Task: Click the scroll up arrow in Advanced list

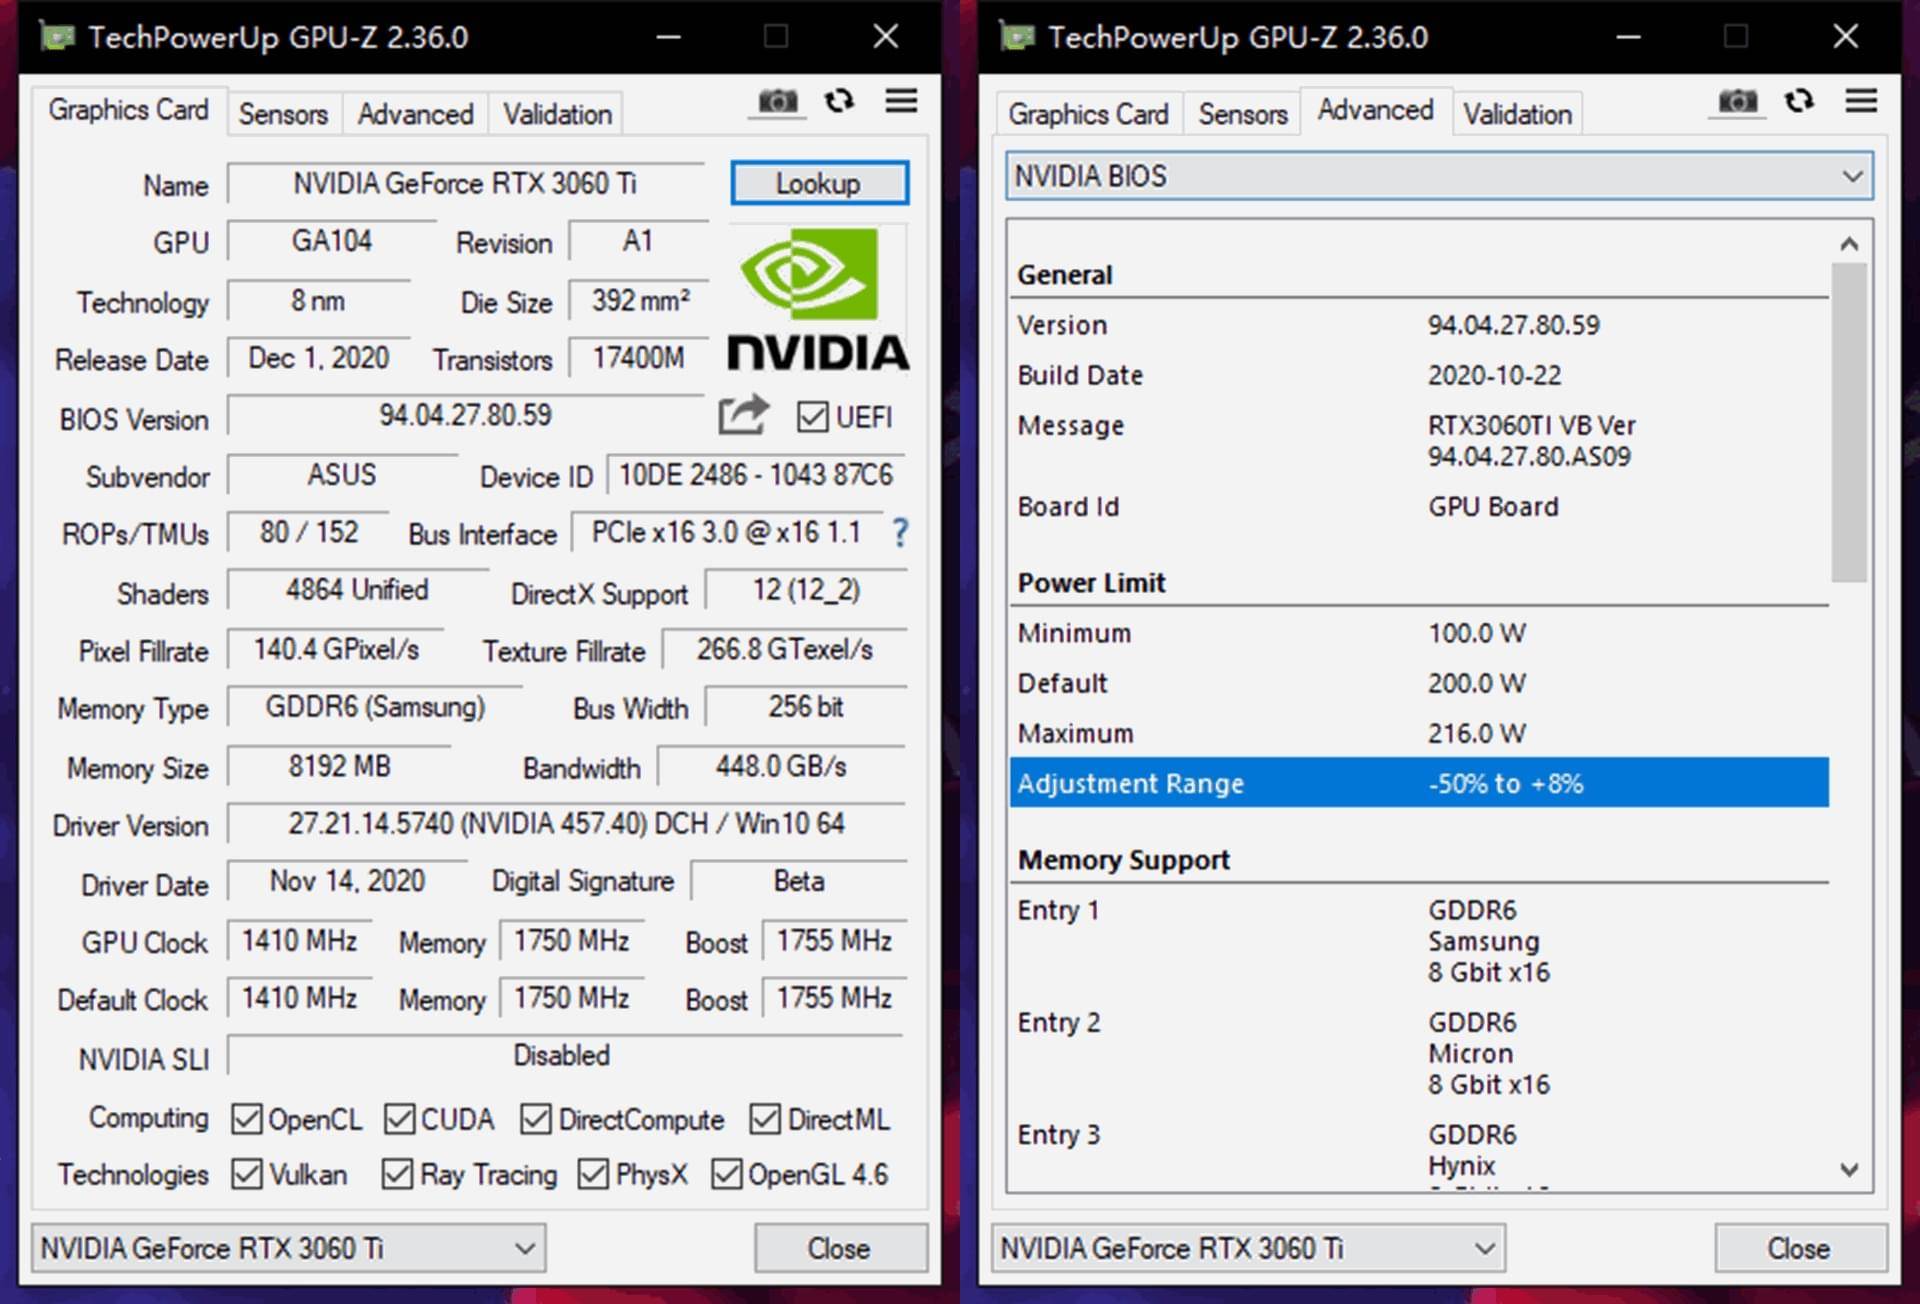Action: (x=1849, y=244)
